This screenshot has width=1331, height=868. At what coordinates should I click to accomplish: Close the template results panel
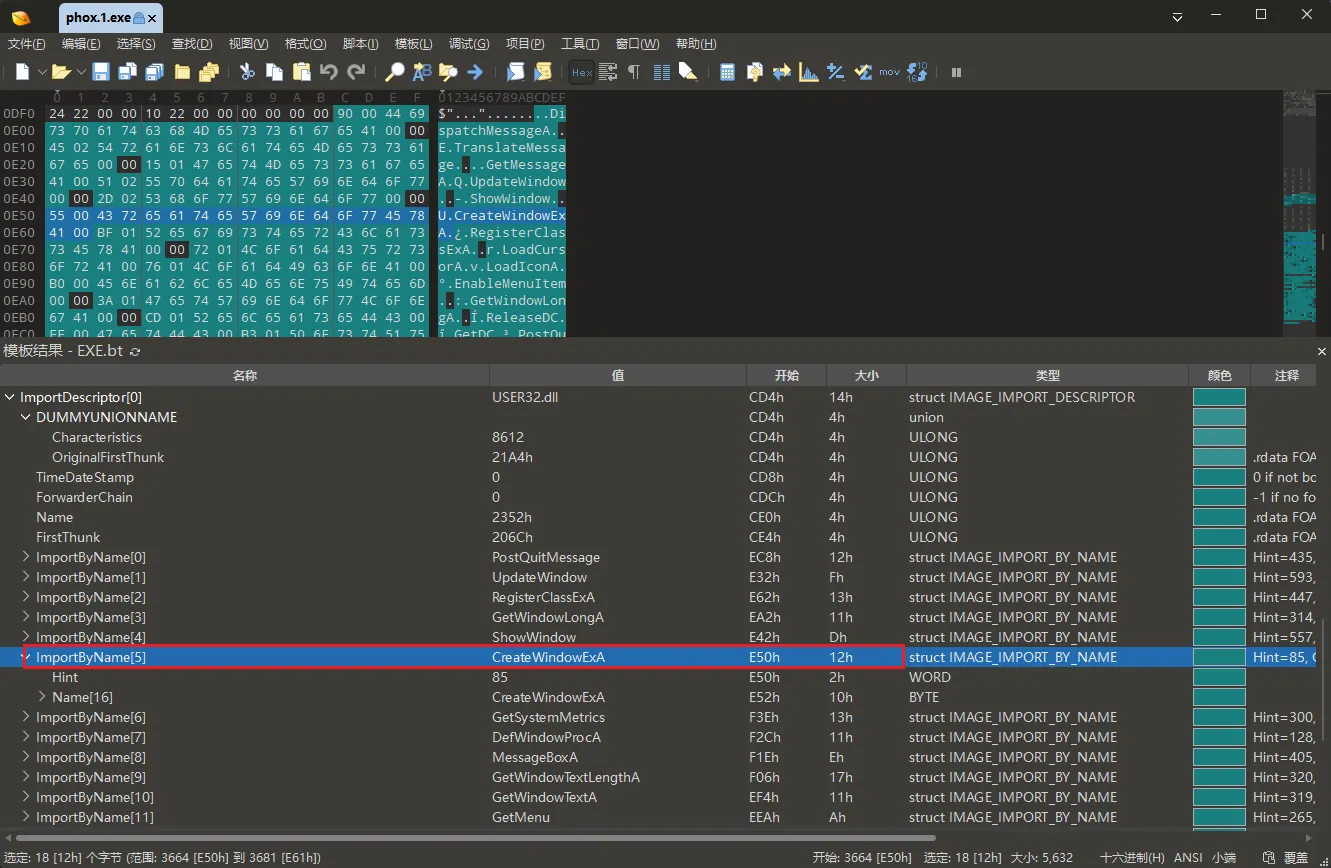pos(1322,351)
